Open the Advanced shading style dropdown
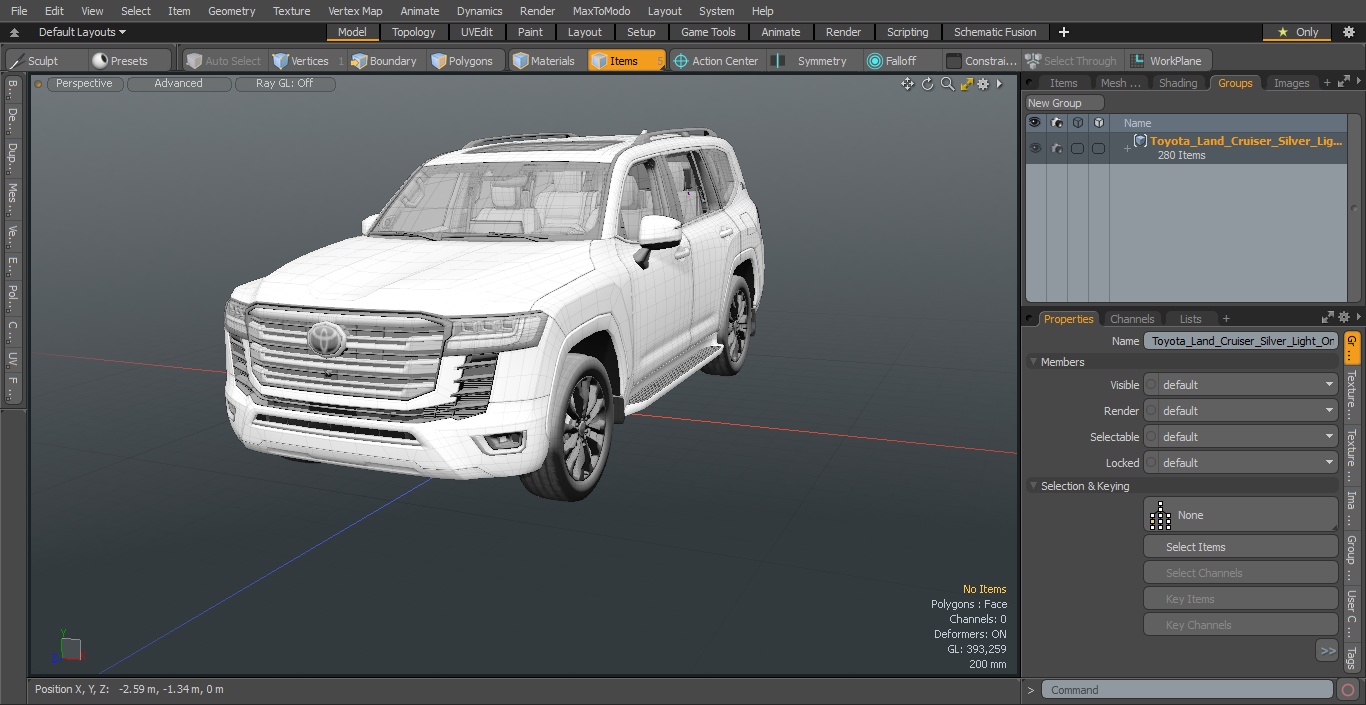 click(x=179, y=84)
